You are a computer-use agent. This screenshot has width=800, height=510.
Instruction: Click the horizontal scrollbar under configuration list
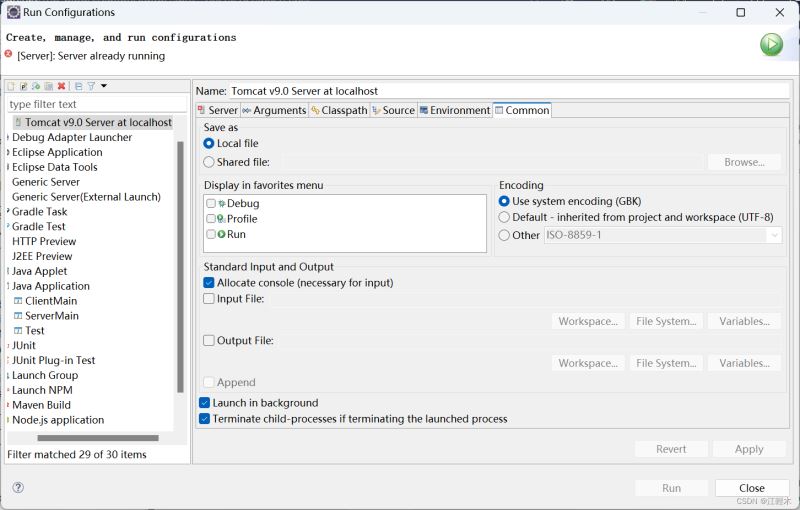point(98,438)
